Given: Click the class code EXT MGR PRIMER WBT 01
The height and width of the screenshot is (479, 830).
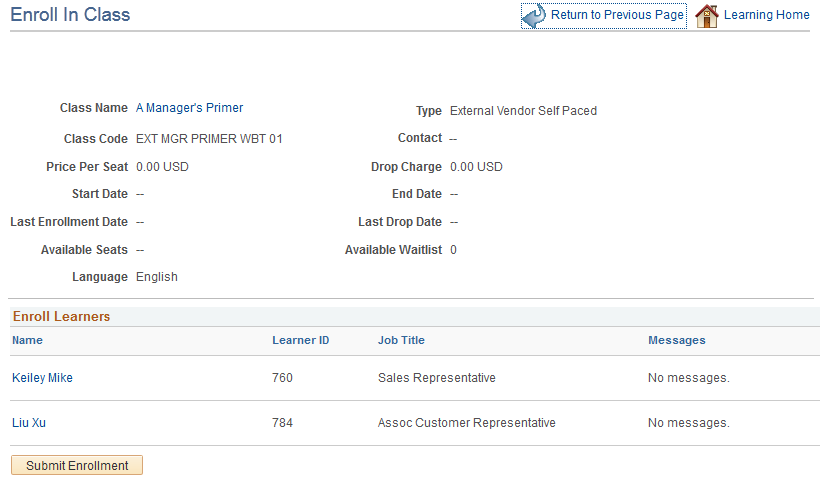Looking at the screenshot, I should click(x=209, y=139).
